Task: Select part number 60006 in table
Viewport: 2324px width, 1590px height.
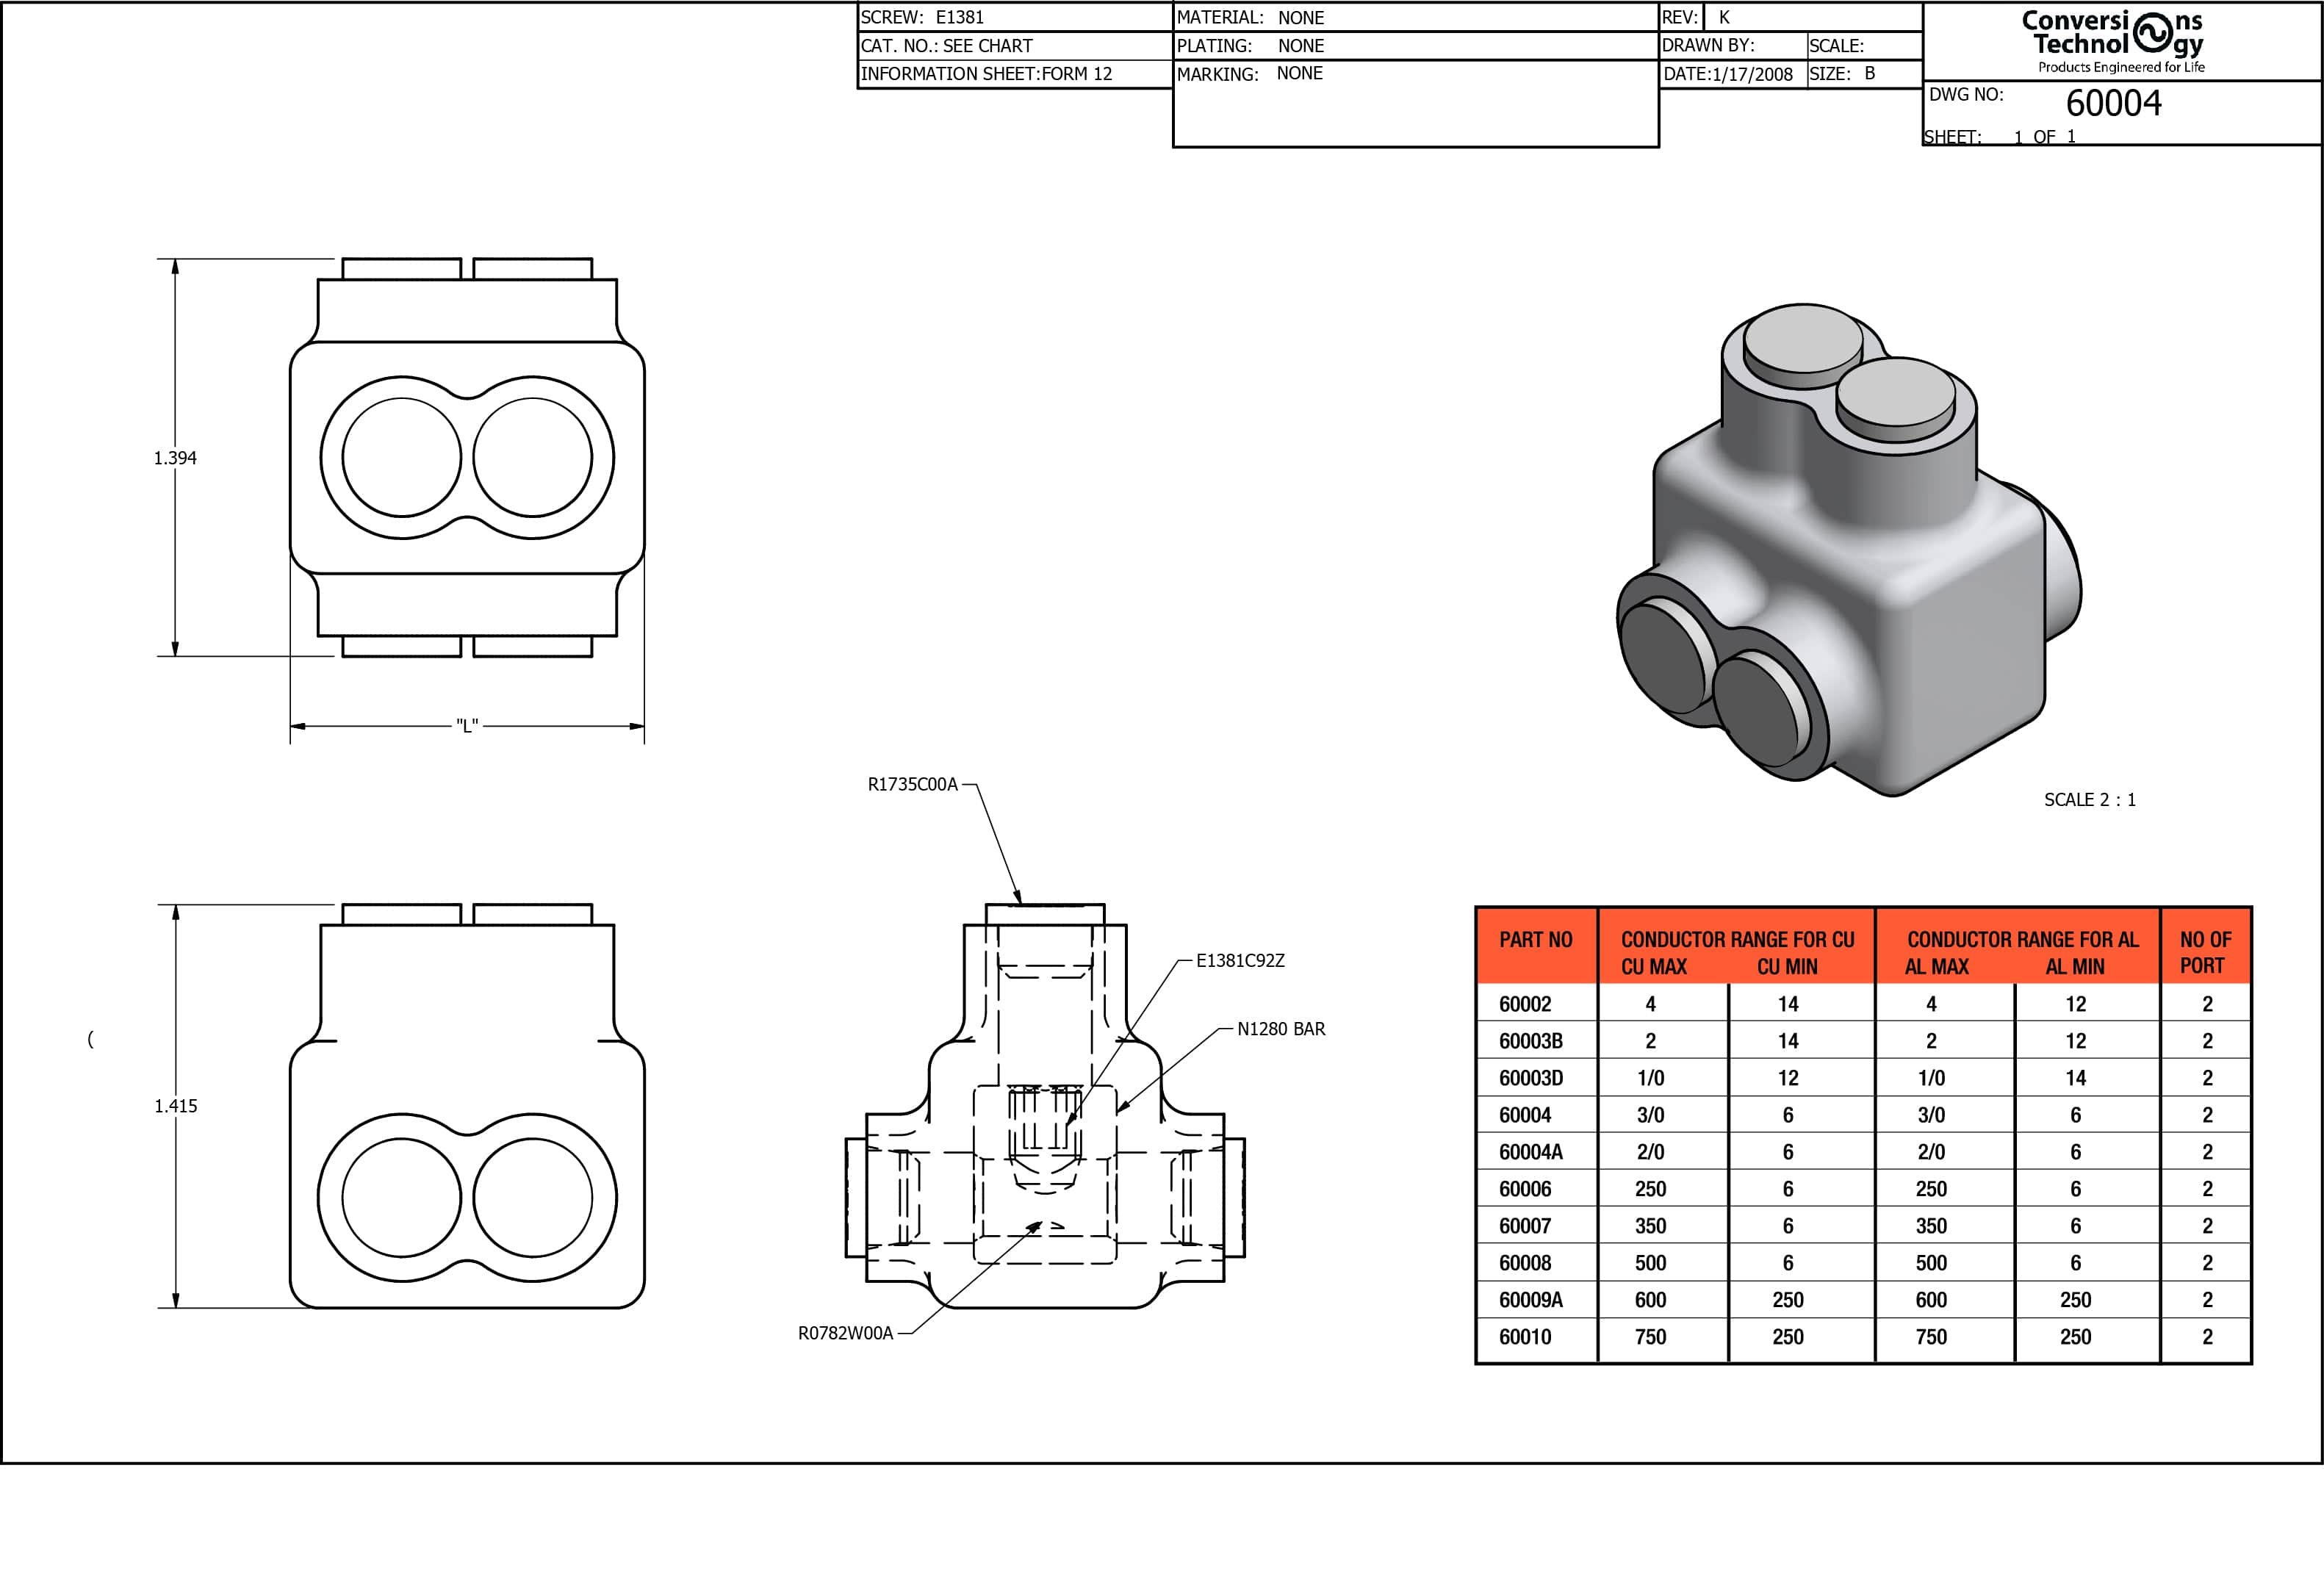Action: [1525, 1189]
